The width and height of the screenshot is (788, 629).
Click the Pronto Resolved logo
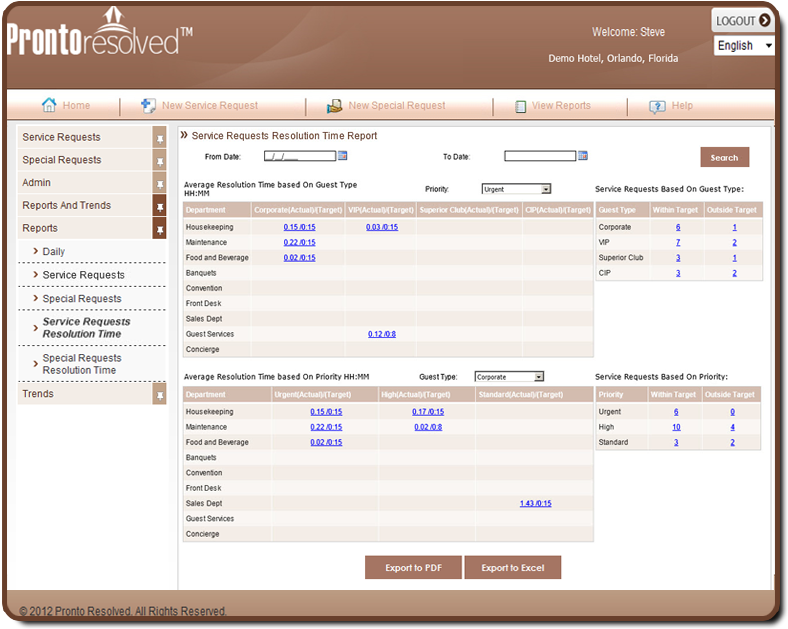(100, 32)
